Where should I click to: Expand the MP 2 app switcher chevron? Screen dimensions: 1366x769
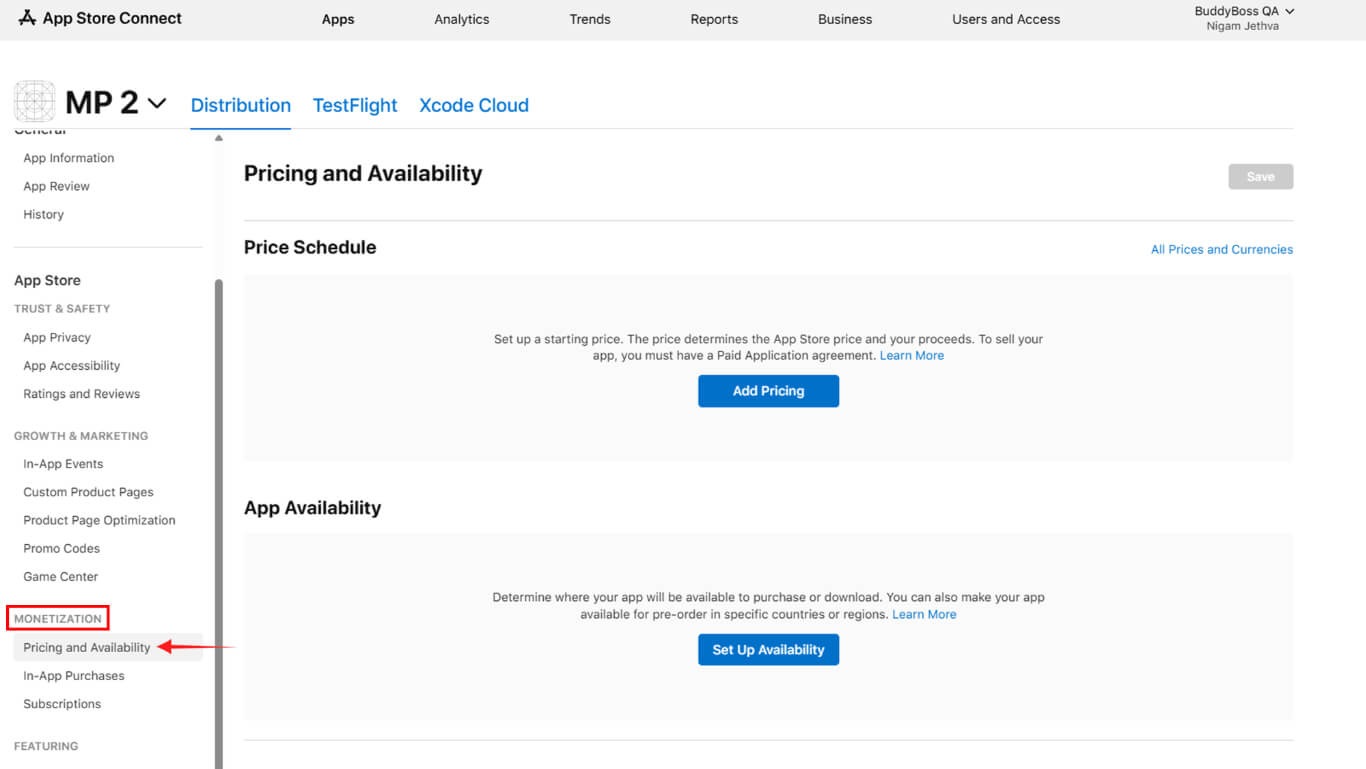coord(157,103)
